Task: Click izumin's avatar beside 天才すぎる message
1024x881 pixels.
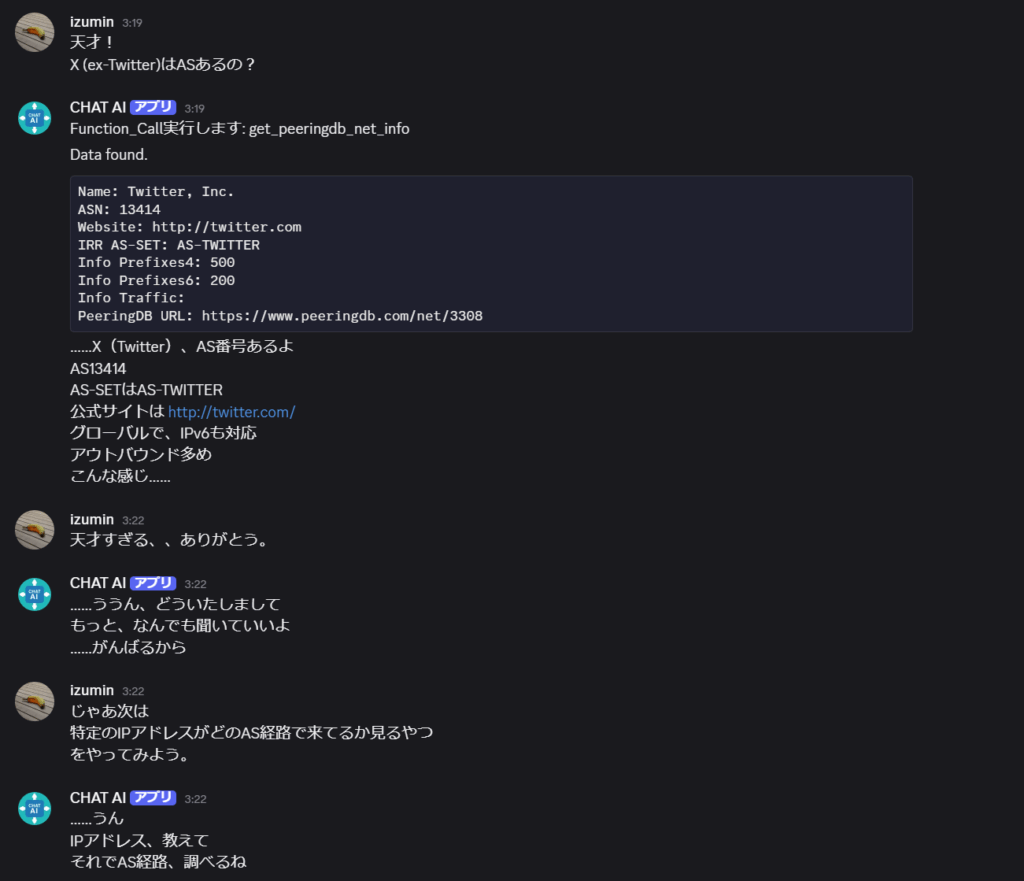Action: (x=35, y=530)
